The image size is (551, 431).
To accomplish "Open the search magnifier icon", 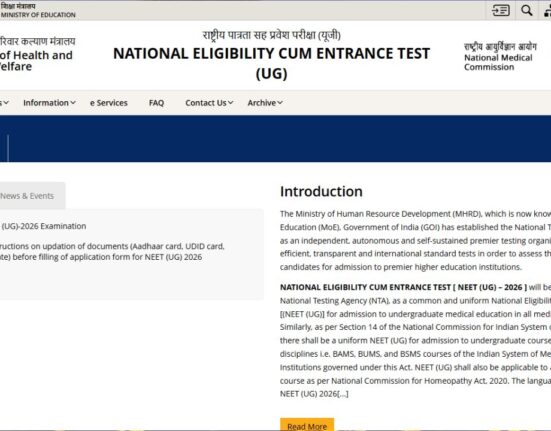I will click(526, 10).
